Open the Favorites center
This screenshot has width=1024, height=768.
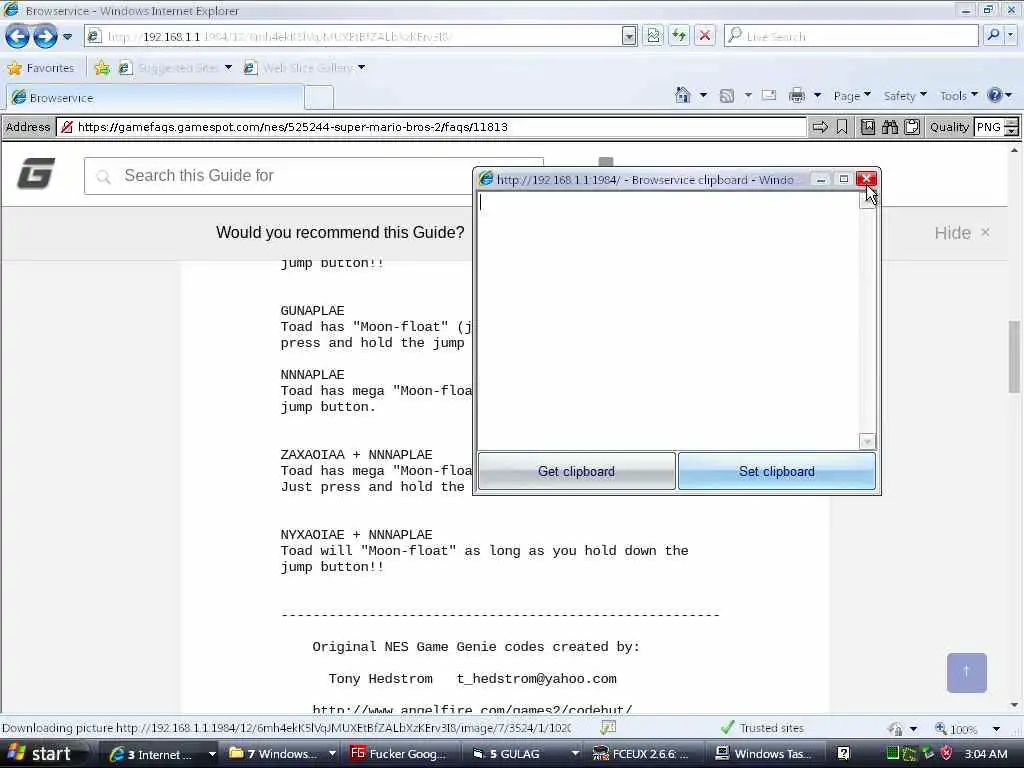40,68
